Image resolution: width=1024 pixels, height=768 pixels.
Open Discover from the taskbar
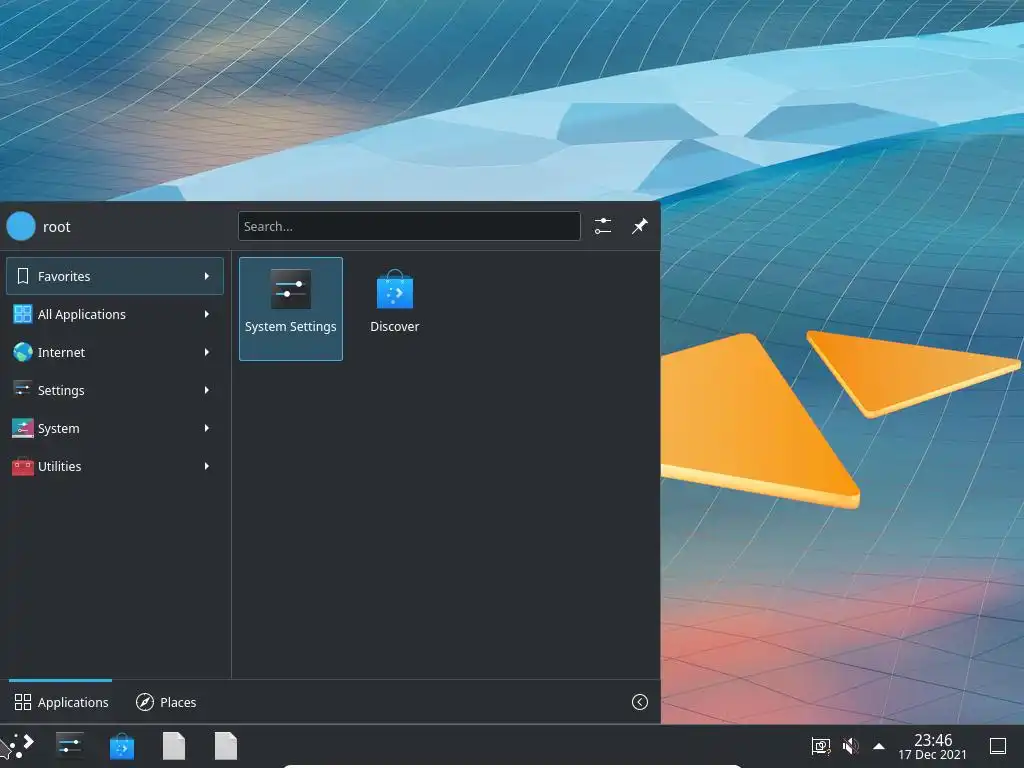click(121, 746)
